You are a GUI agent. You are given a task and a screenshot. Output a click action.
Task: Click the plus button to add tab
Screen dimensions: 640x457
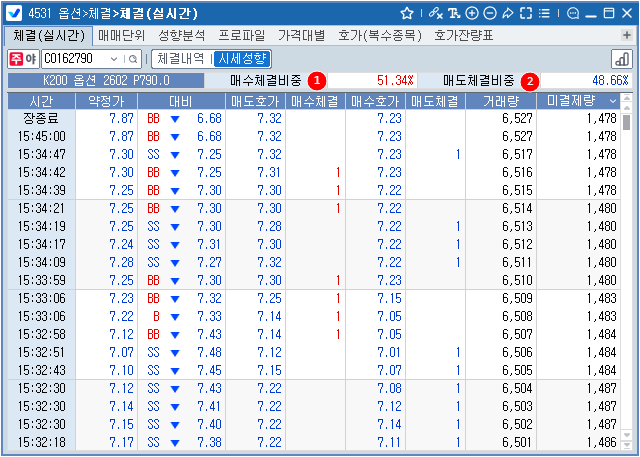click(x=626, y=36)
